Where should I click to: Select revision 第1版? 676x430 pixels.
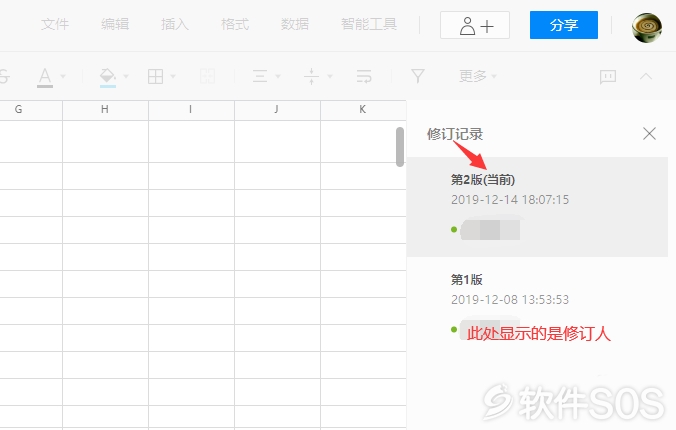point(537,307)
